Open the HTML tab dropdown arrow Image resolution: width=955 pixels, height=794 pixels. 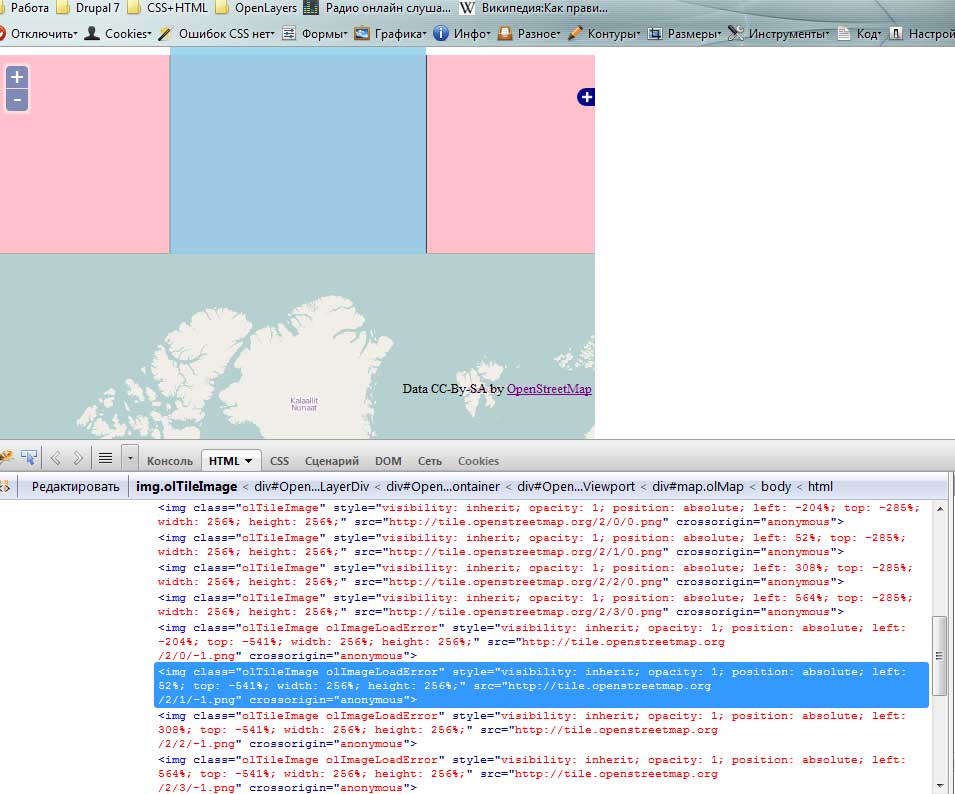(248, 461)
